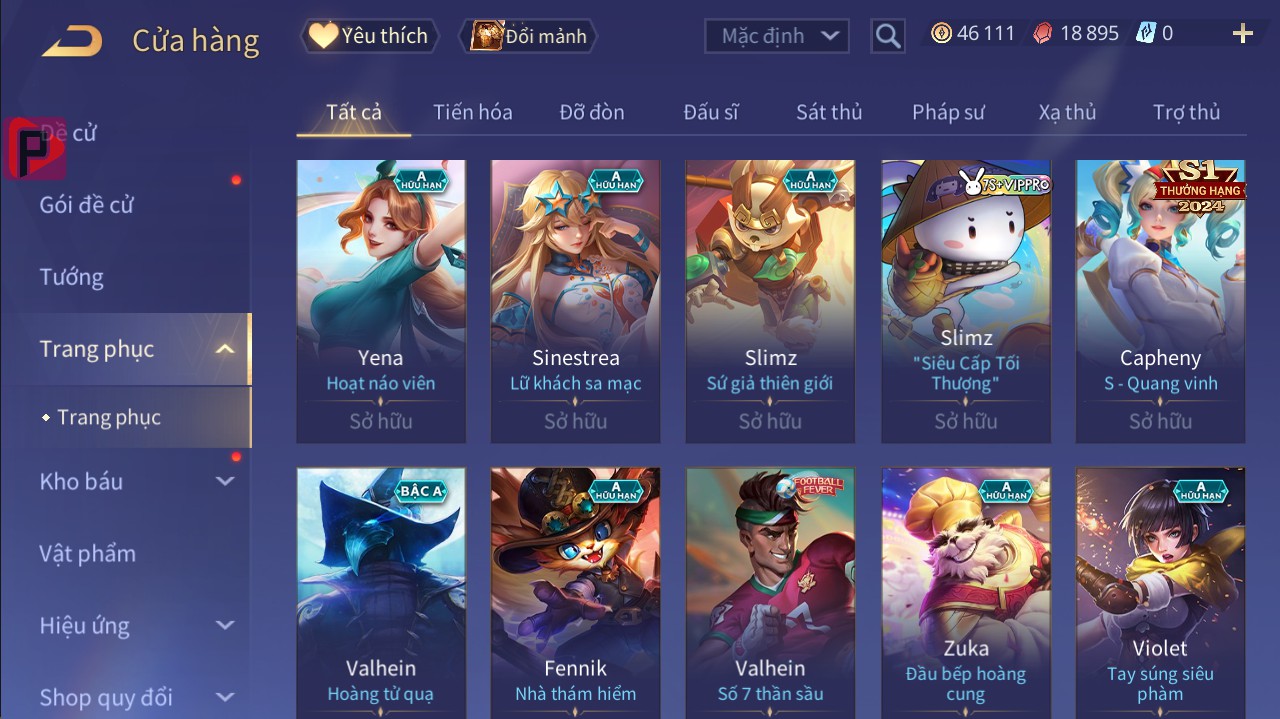Select the Yena Hoạt náo viên skin card
The width and height of the screenshot is (1280, 719).
click(x=381, y=301)
